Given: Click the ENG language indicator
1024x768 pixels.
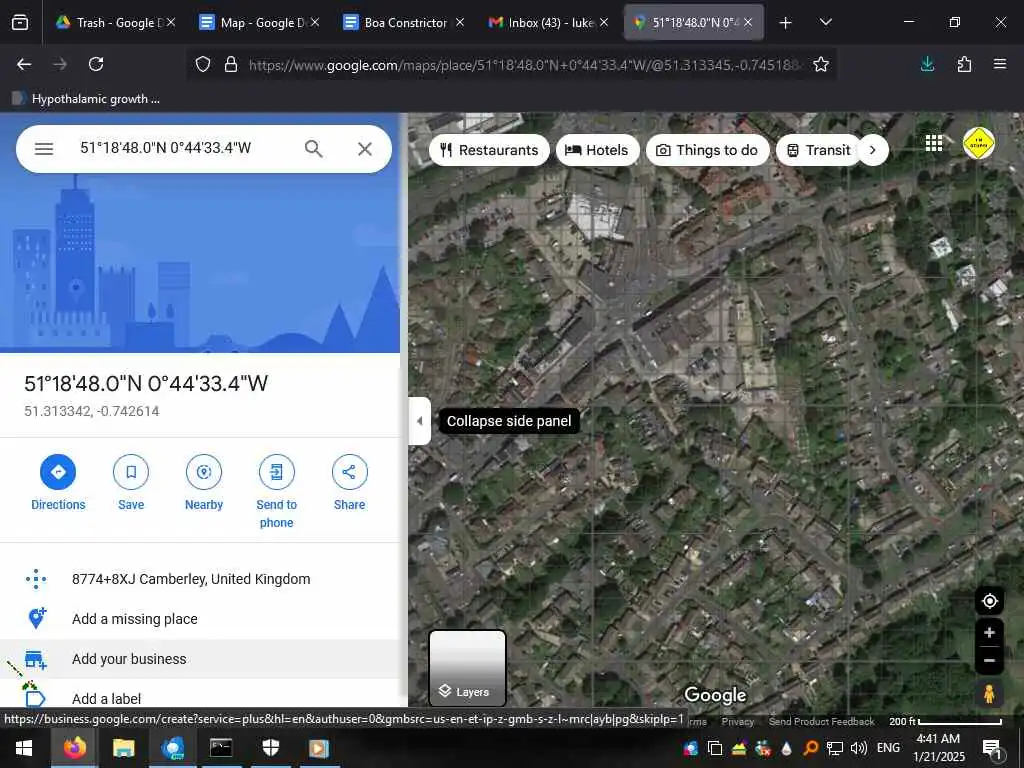Looking at the screenshot, I should click(888, 748).
